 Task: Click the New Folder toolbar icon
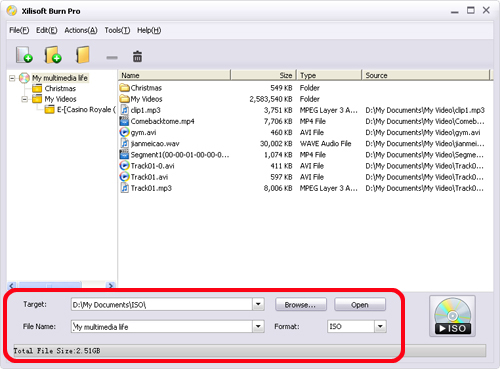[82, 55]
